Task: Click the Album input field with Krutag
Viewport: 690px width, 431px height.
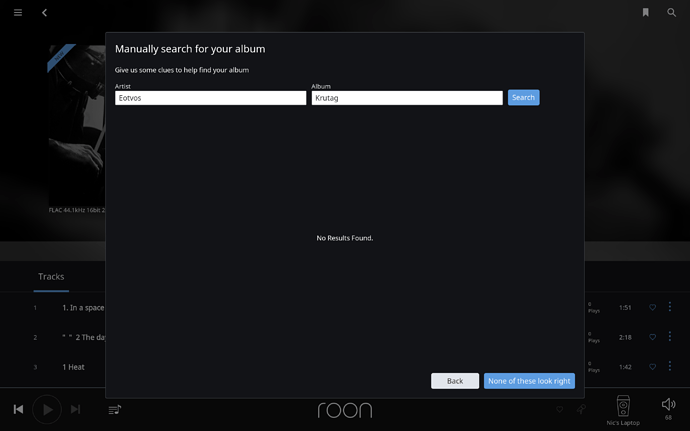Action: [407, 98]
